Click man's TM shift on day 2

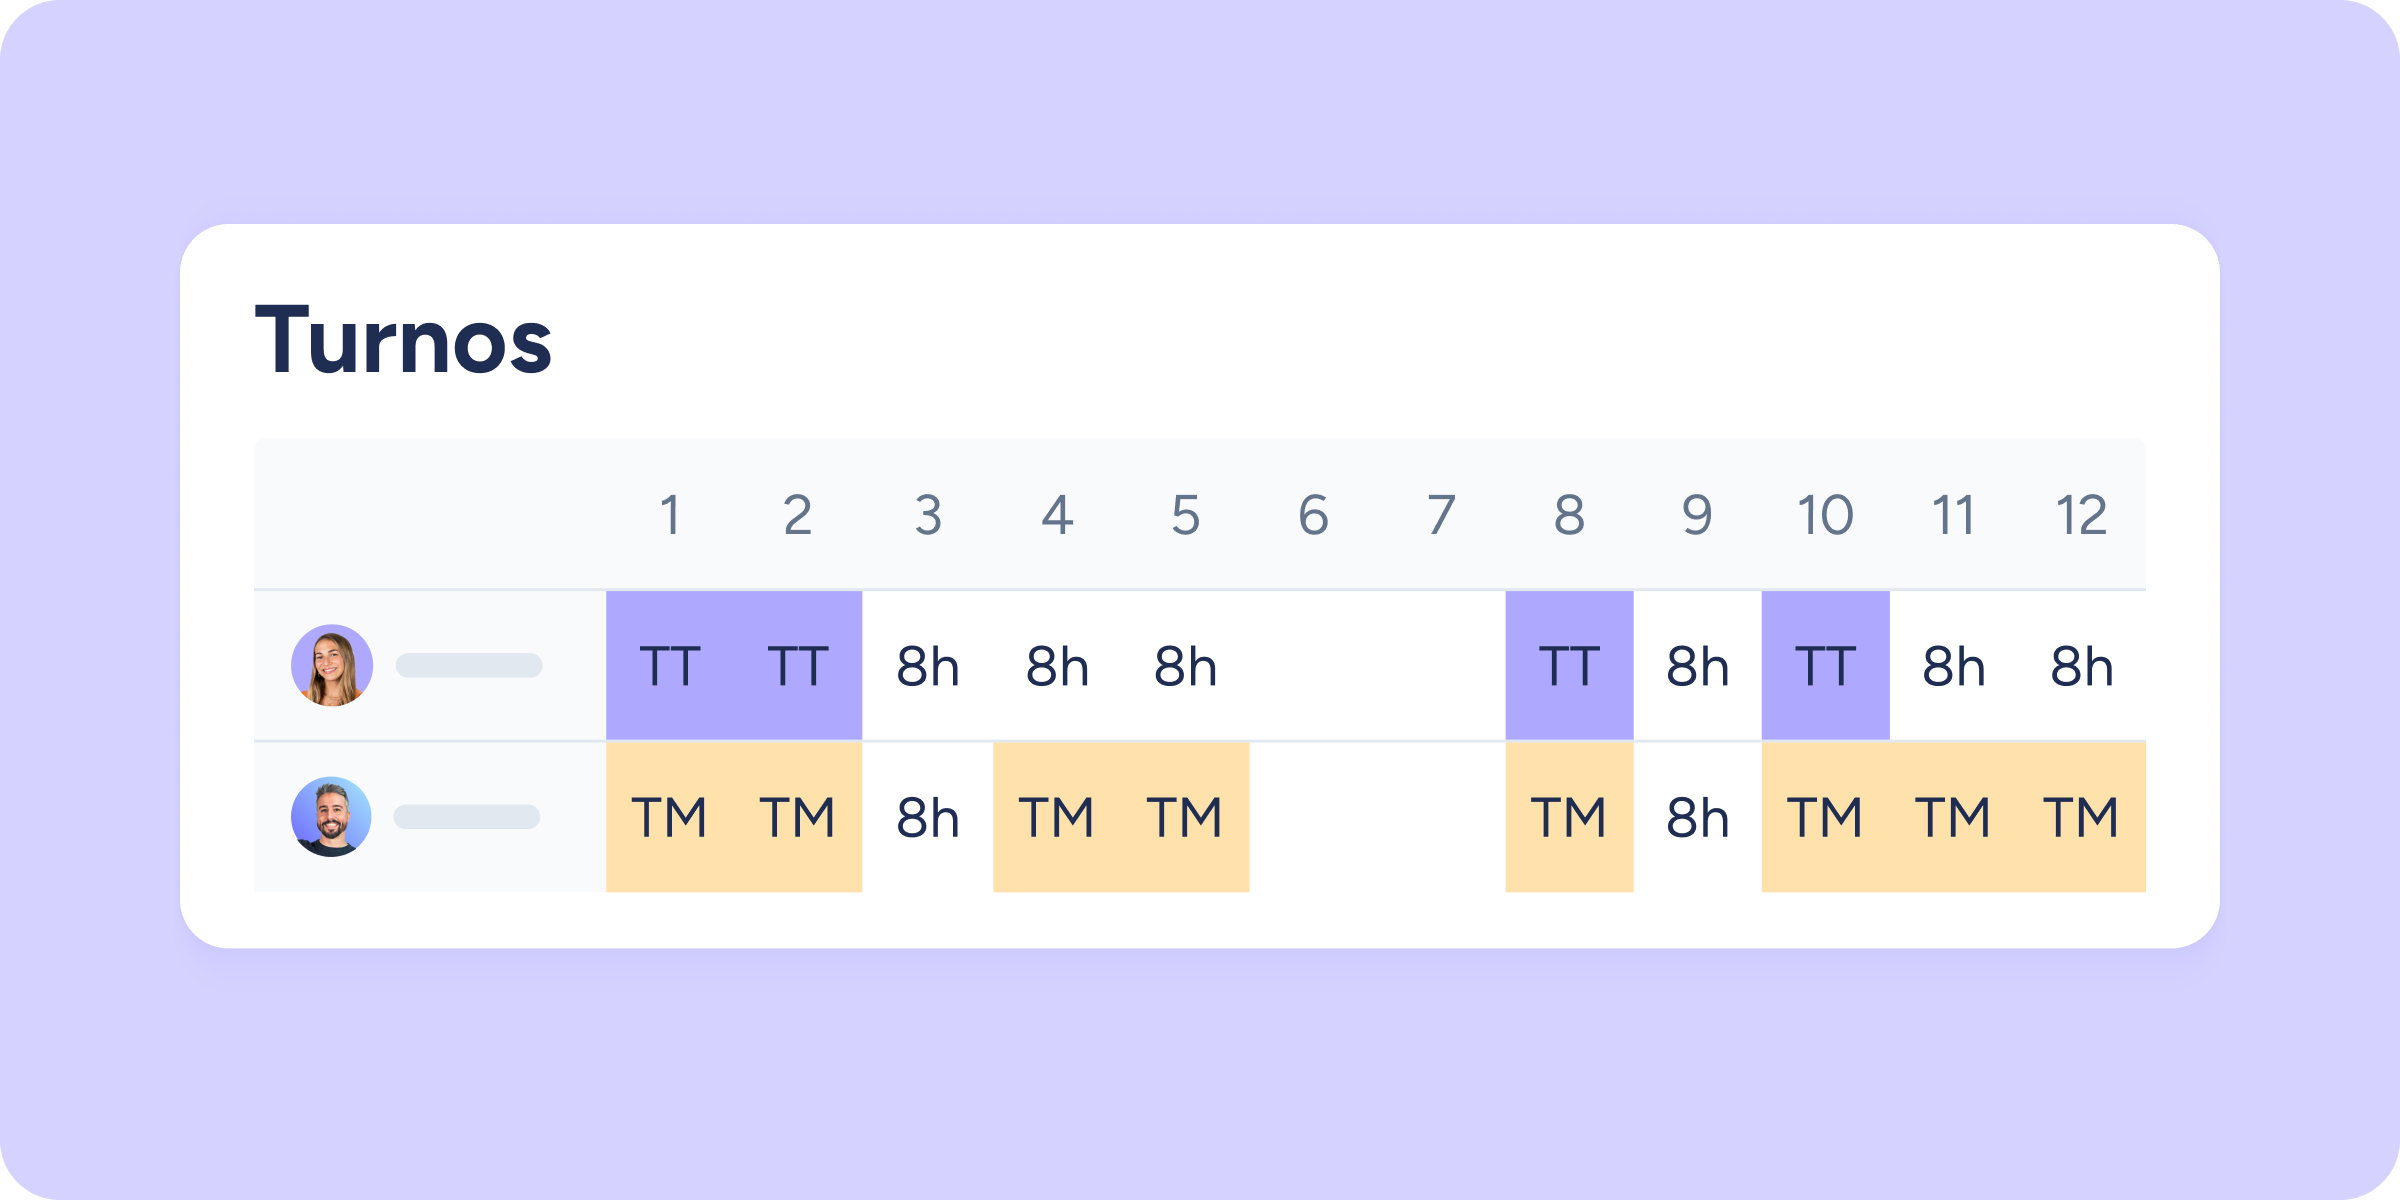click(x=798, y=817)
